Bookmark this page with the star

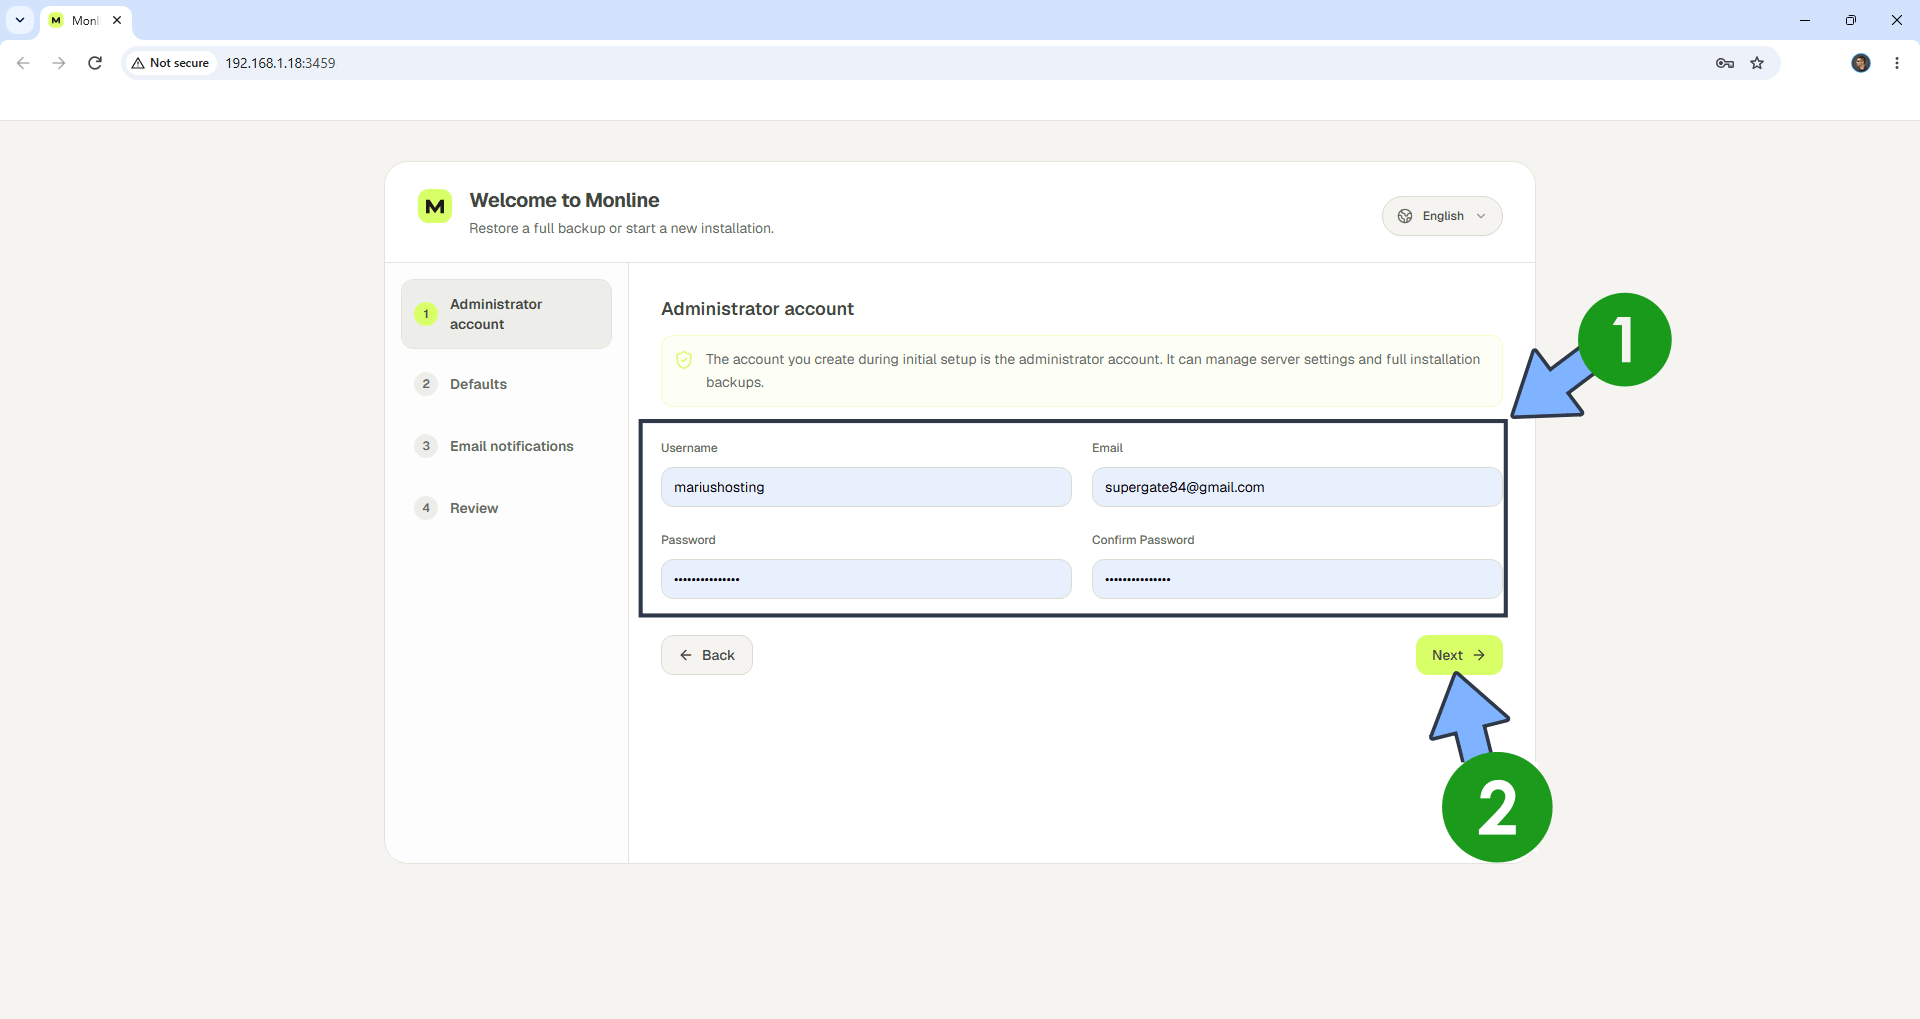coord(1757,63)
